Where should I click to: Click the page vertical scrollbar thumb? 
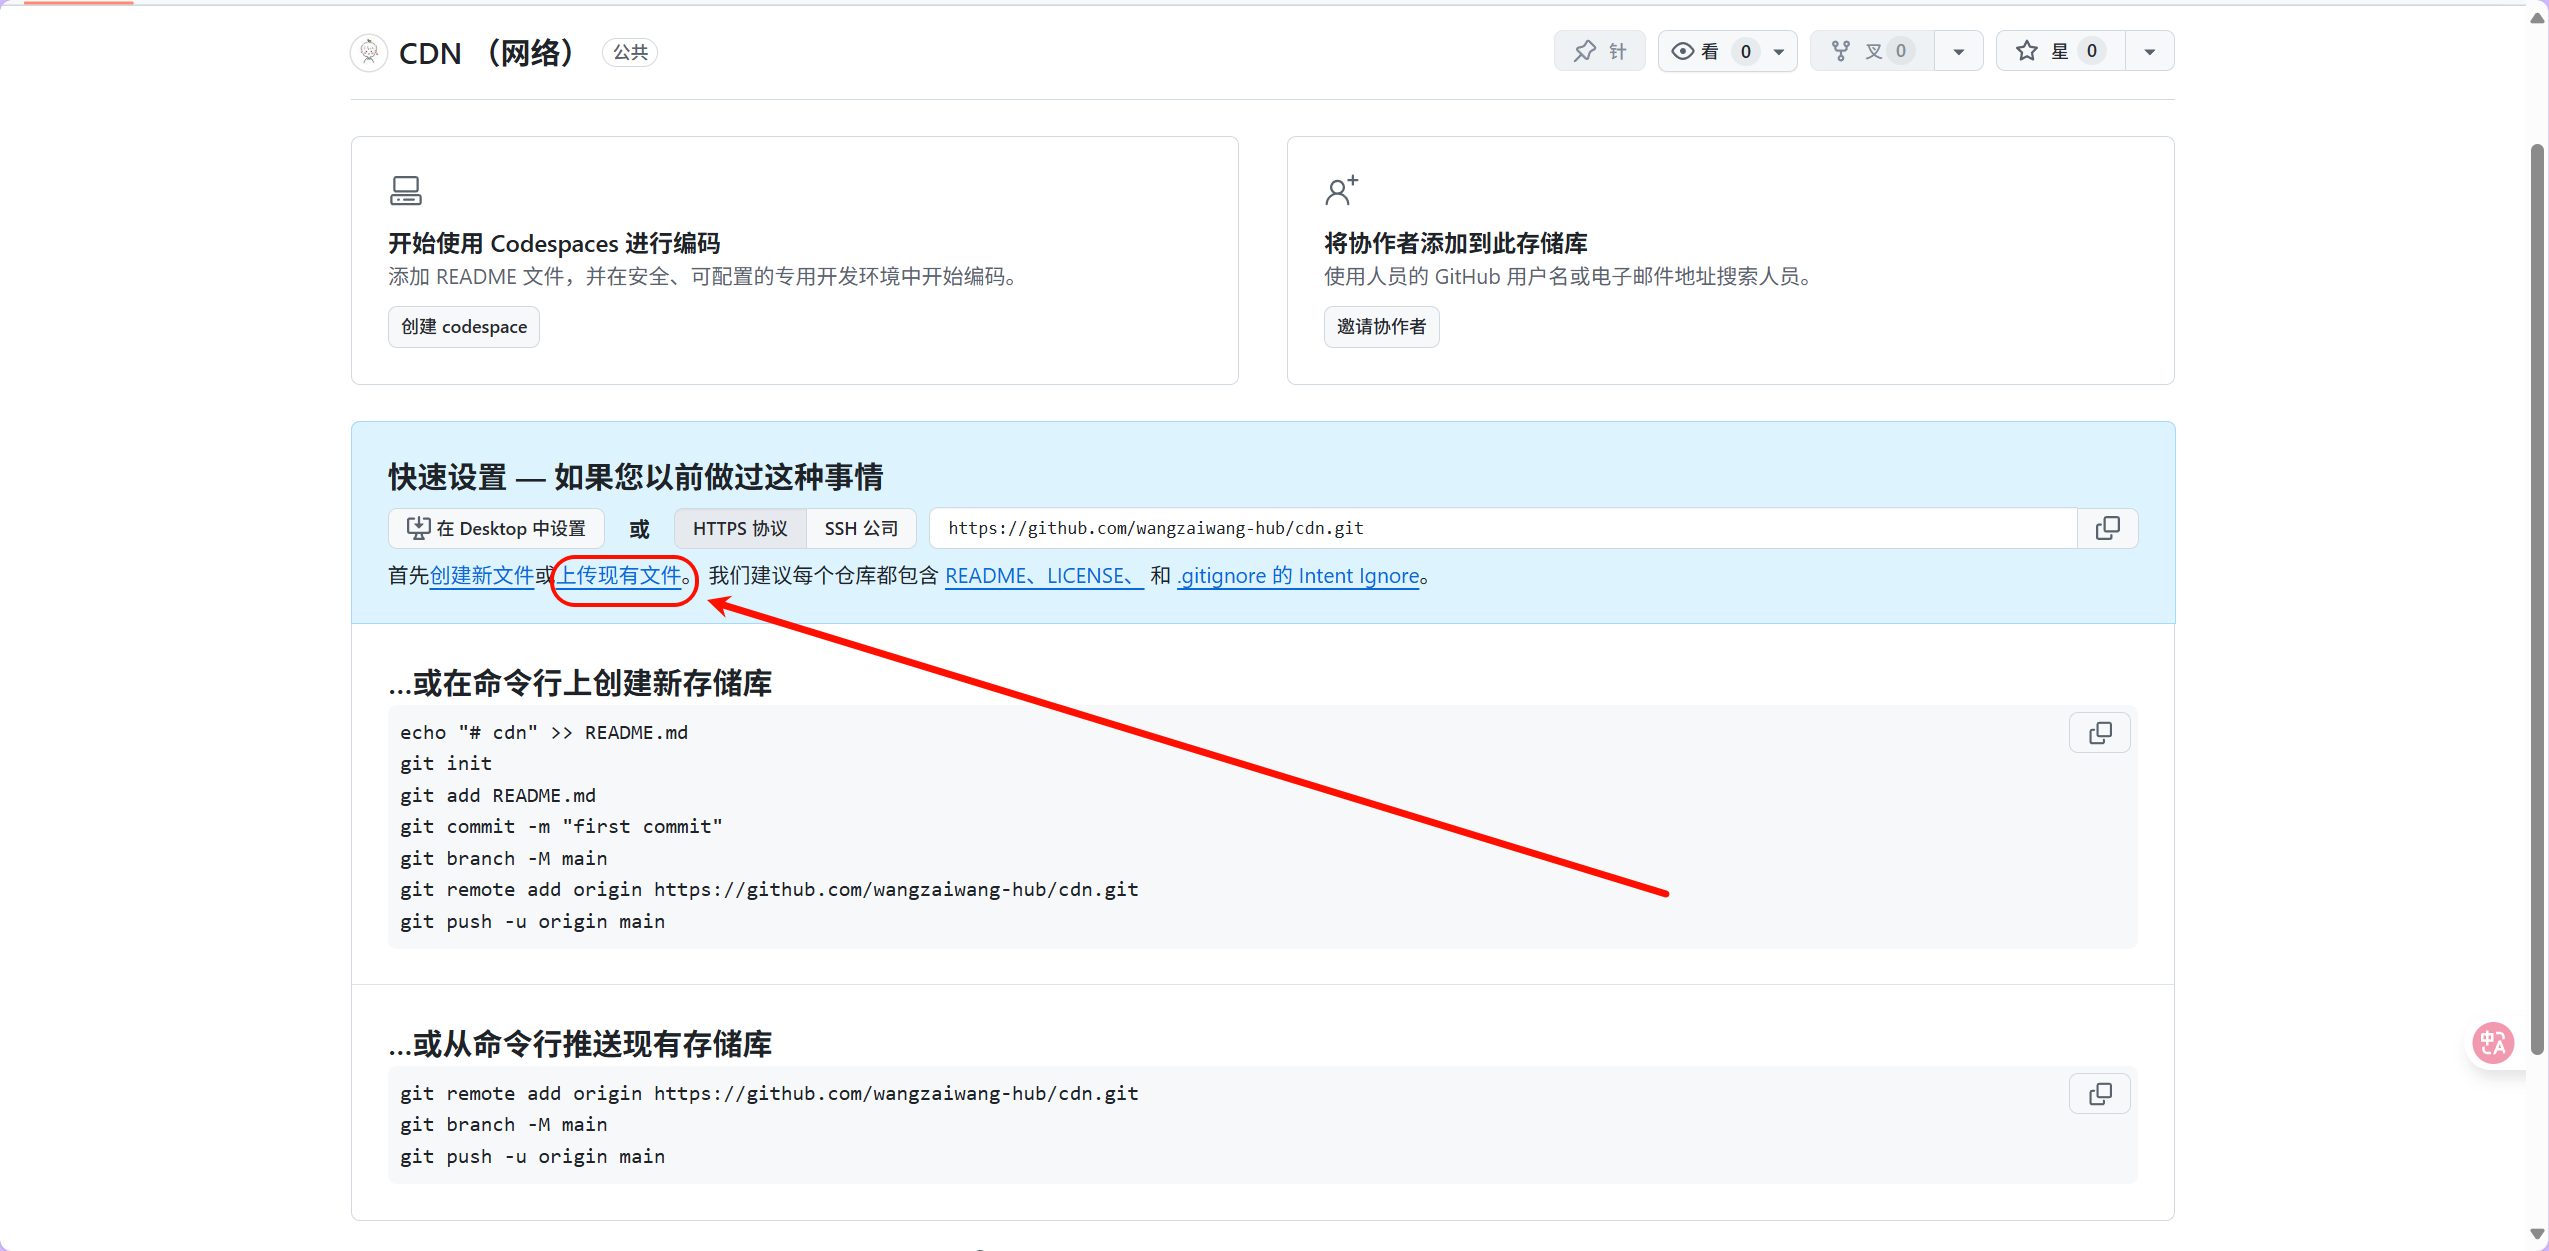pyautogui.click(x=2537, y=600)
